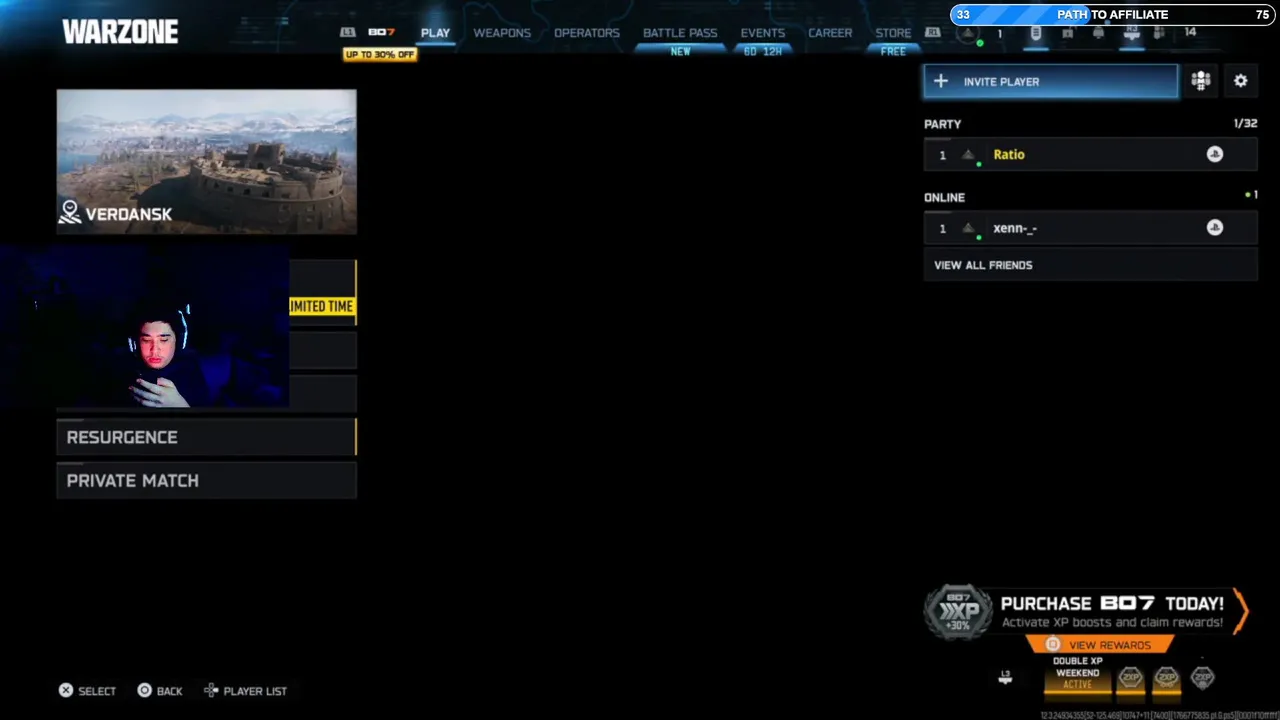Viewport: 1280px width, 720px height.
Task: Click the WARZONE logo
Action: (120, 32)
